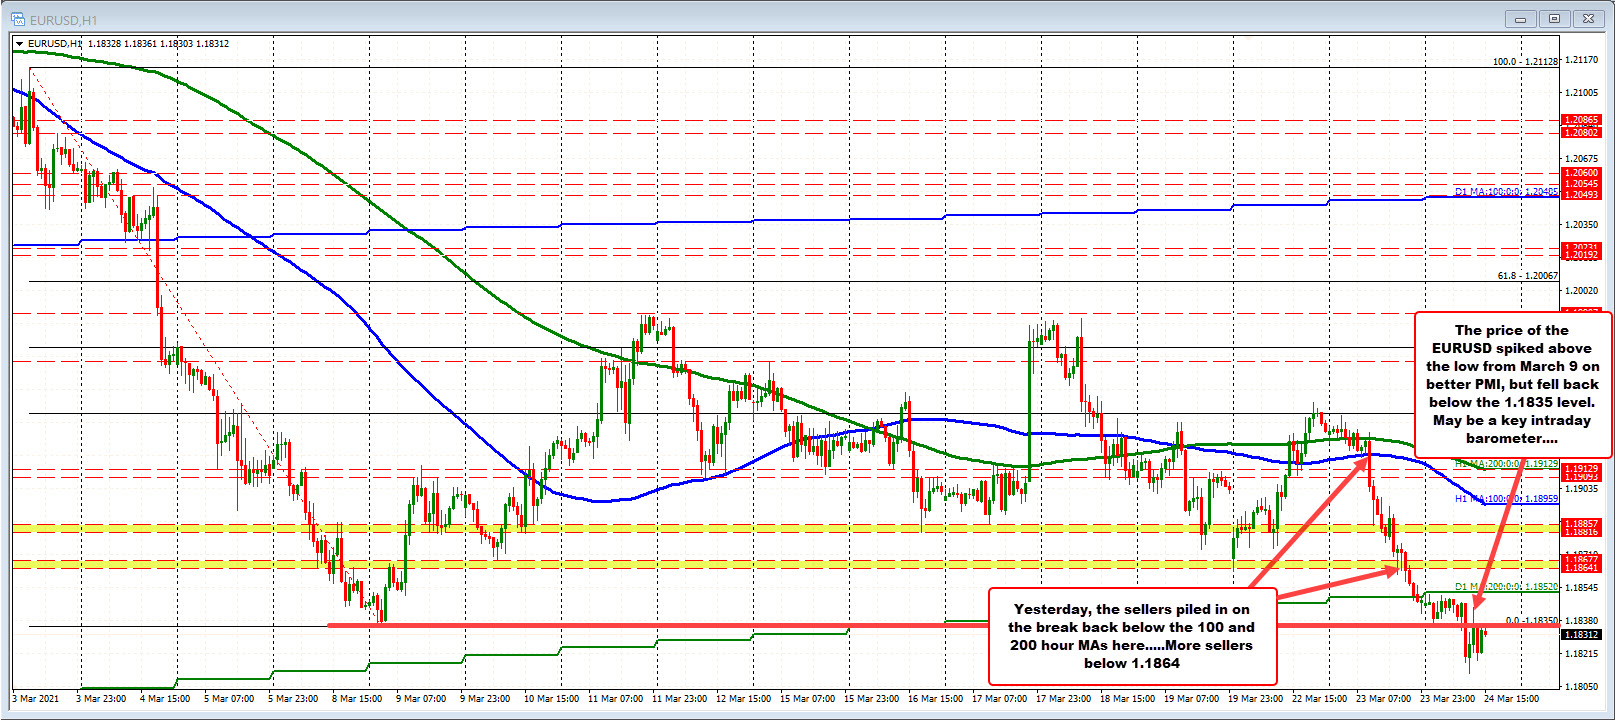Click the EURUSD,H1 chart window icon

click(18, 19)
